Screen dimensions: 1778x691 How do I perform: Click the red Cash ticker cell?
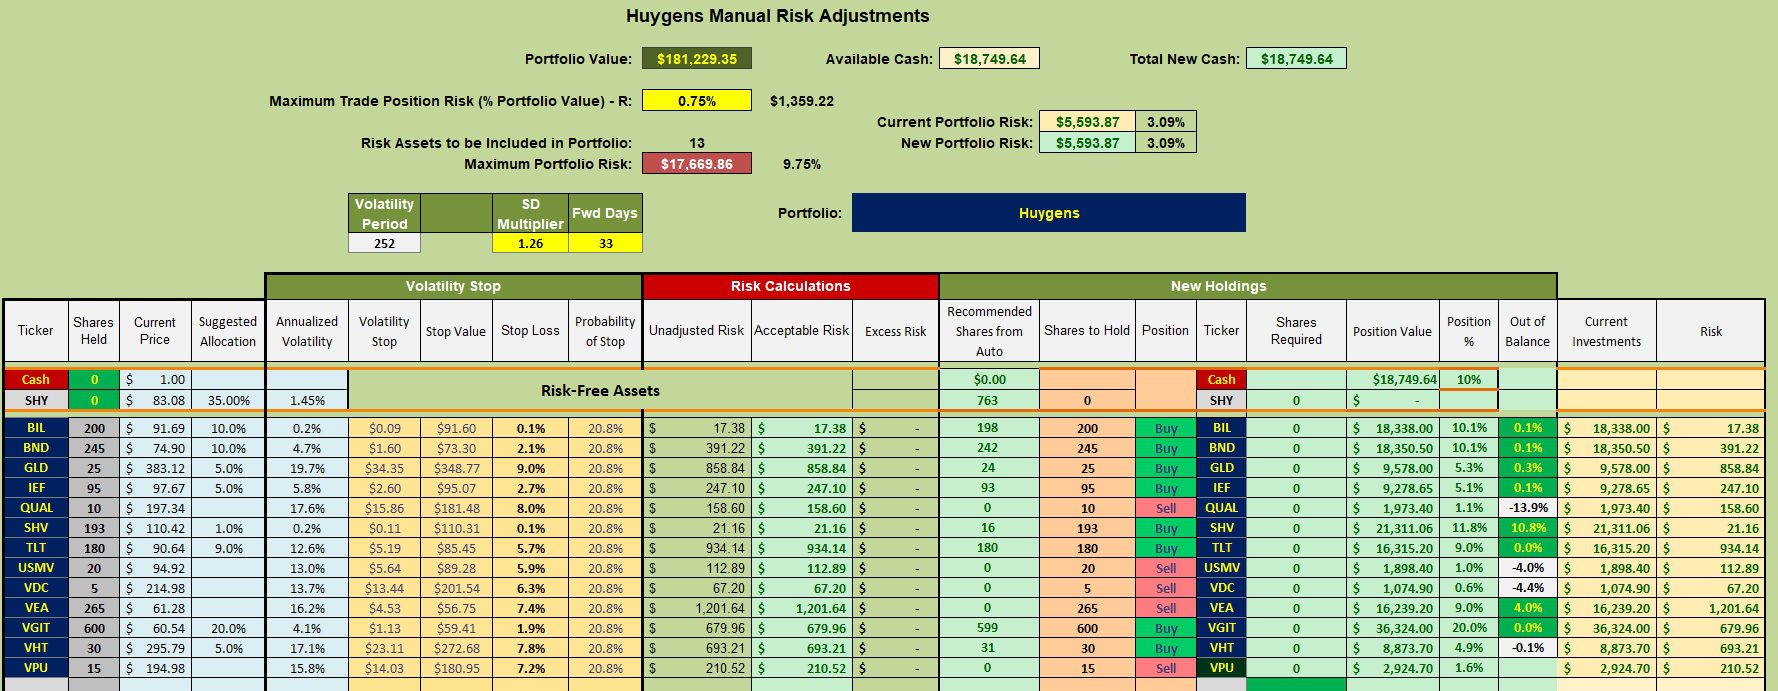tap(36, 379)
